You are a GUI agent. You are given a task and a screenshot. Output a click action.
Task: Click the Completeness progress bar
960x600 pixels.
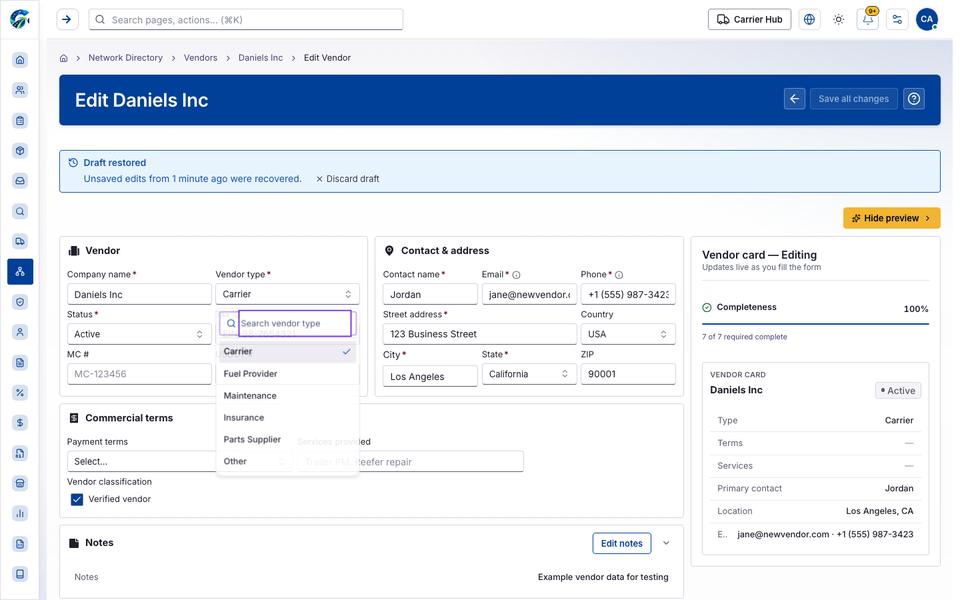816,323
